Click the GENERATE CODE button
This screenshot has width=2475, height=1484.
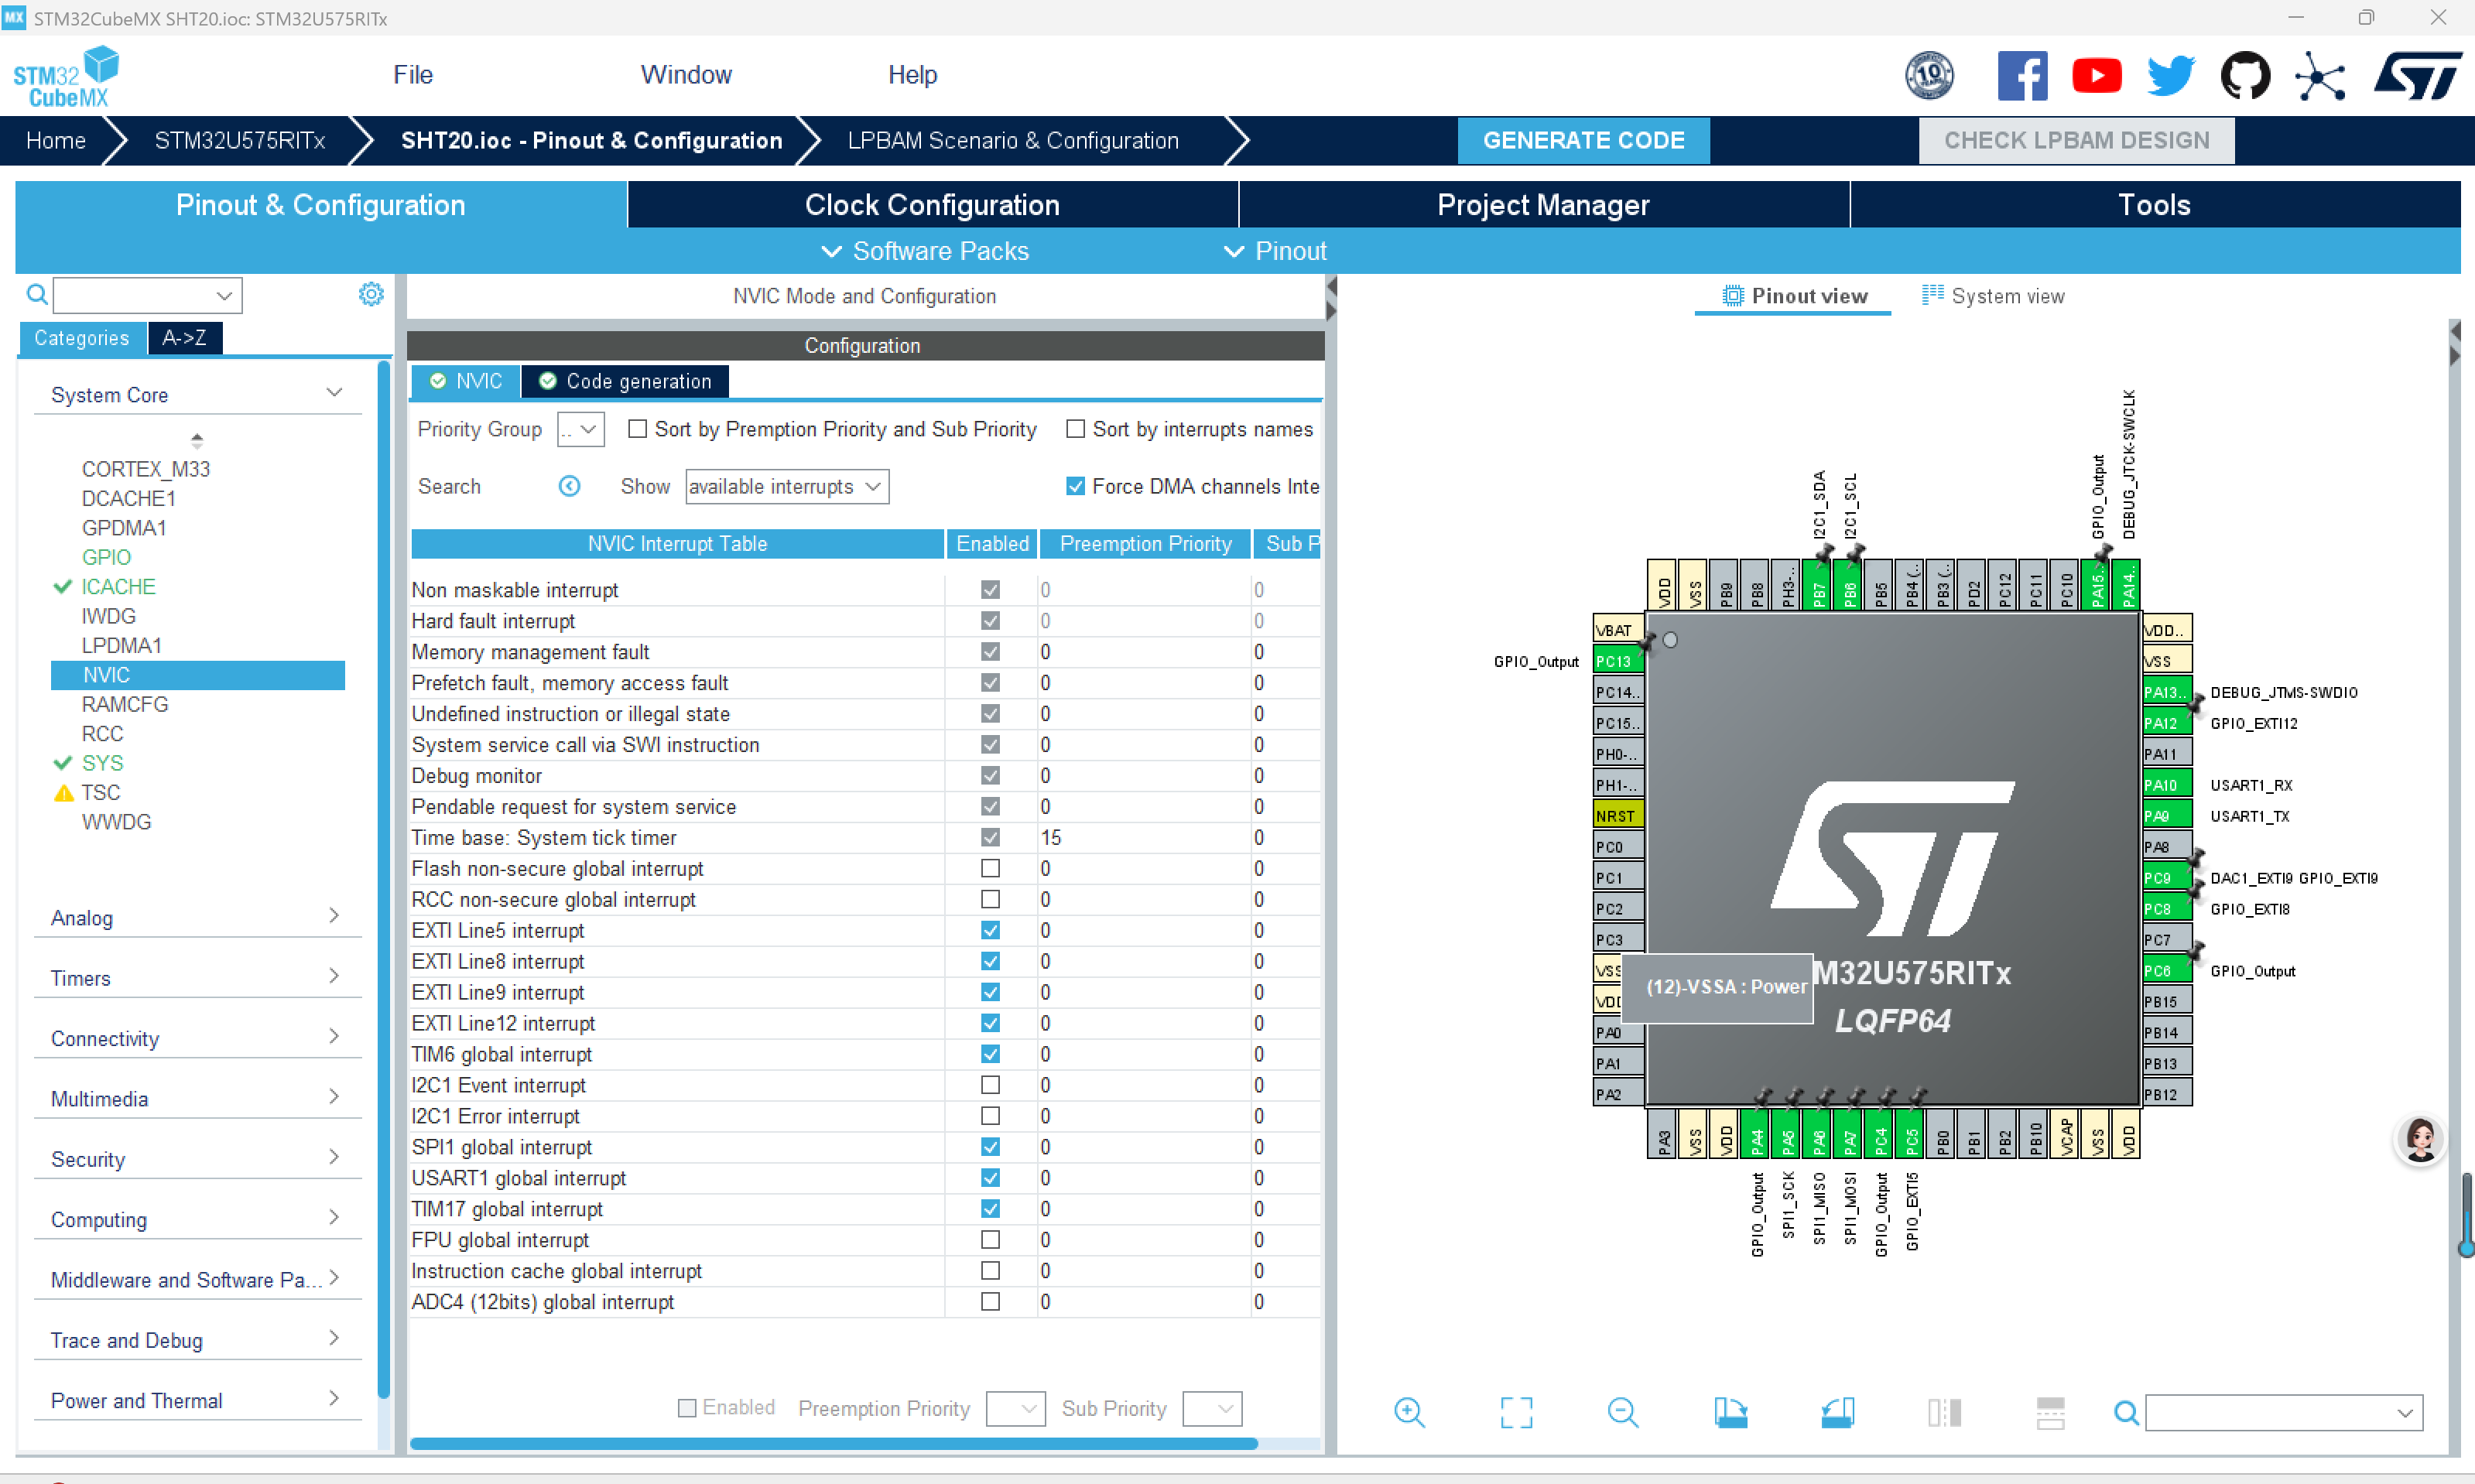click(1583, 140)
